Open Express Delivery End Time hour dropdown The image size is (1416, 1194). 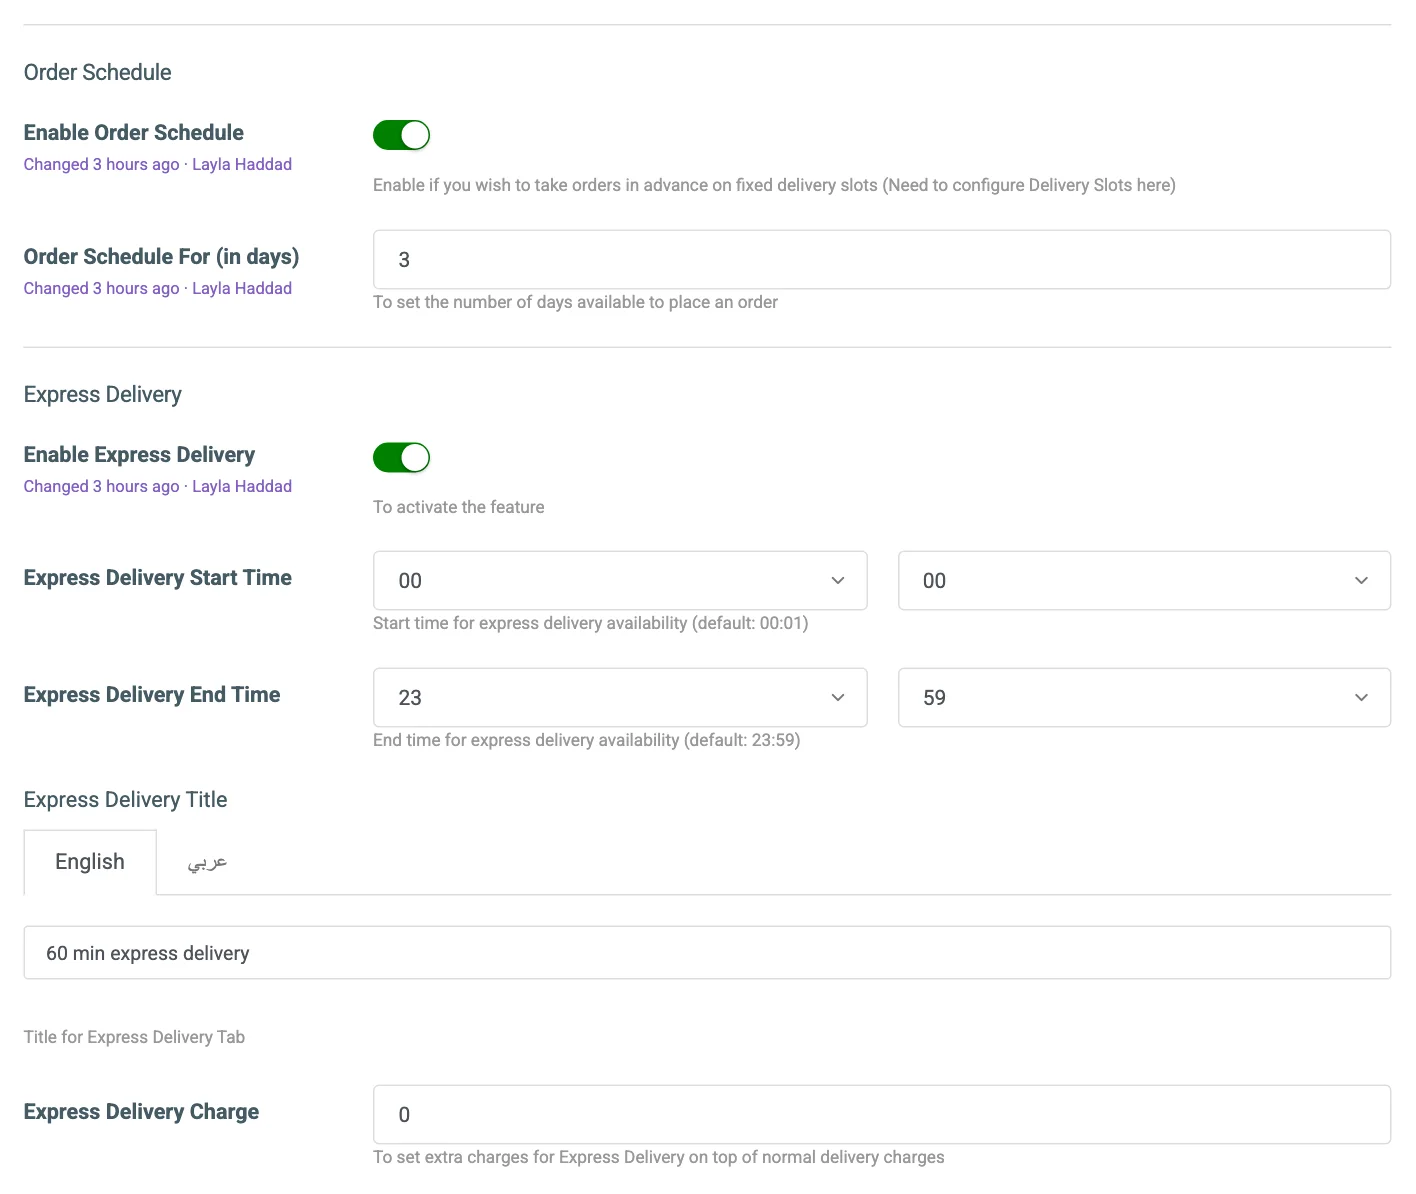click(x=620, y=697)
